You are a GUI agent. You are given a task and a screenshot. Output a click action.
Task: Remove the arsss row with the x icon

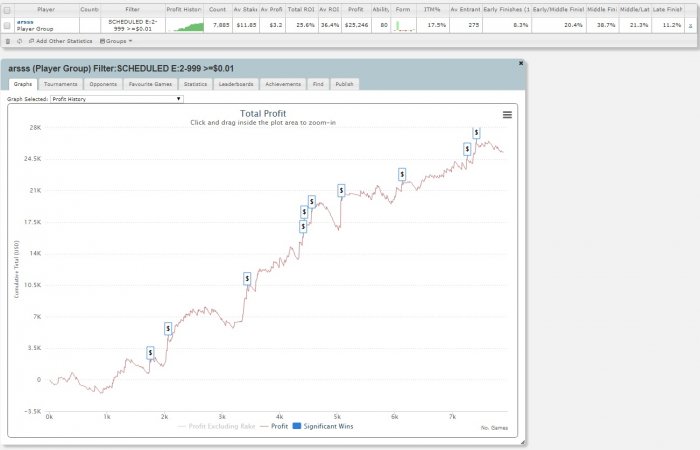pos(690,25)
